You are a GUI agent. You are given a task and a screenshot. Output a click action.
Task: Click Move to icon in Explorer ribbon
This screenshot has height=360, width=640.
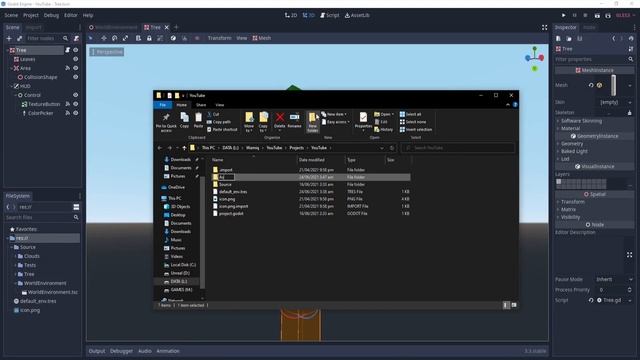tap(249, 122)
